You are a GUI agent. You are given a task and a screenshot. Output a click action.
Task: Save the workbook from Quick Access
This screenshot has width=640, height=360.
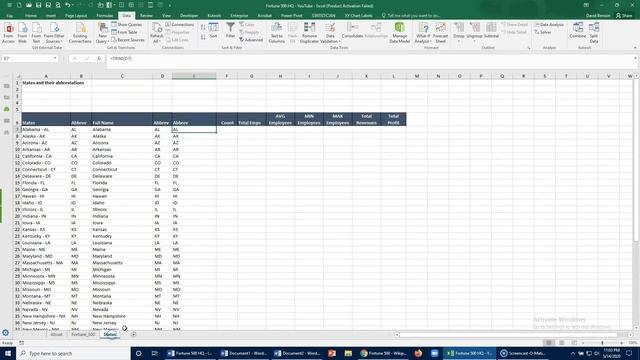tap(38, 5)
